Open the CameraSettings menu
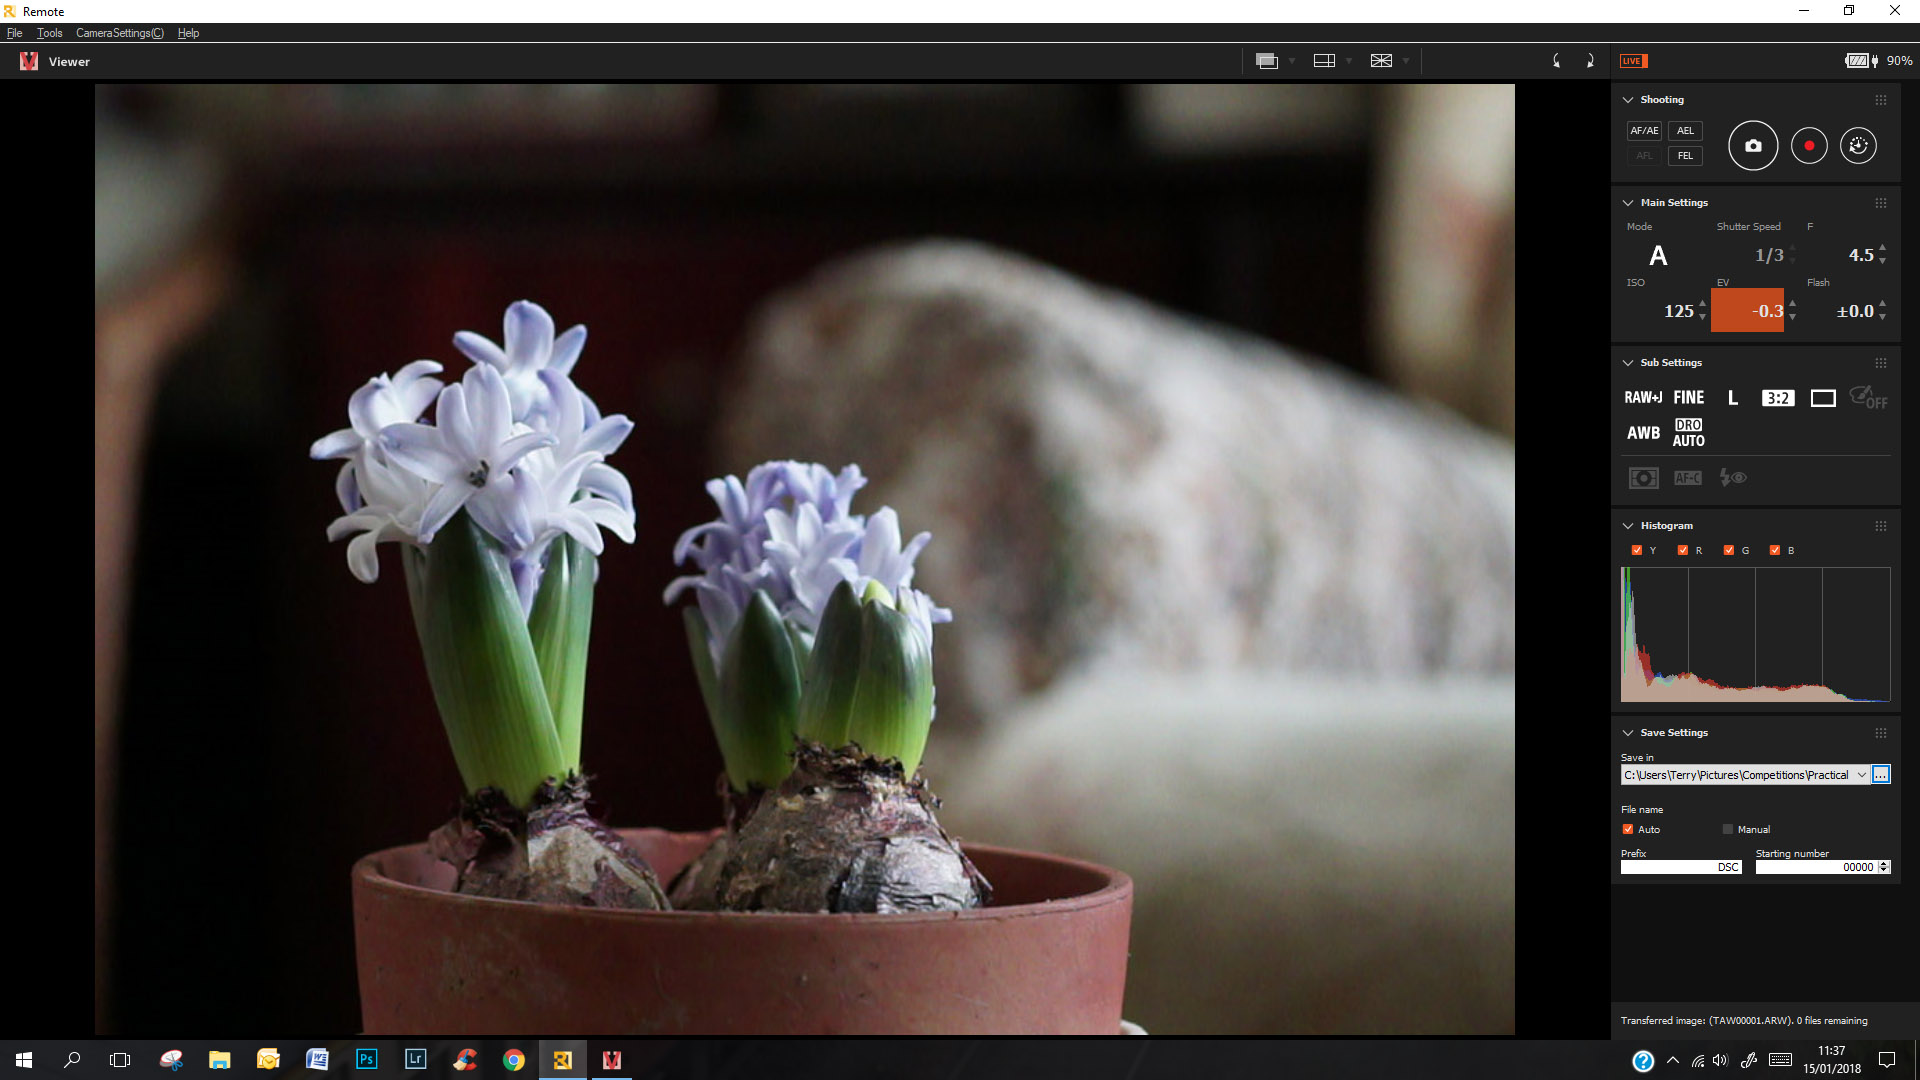This screenshot has height=1080, width=1920. 119,33
